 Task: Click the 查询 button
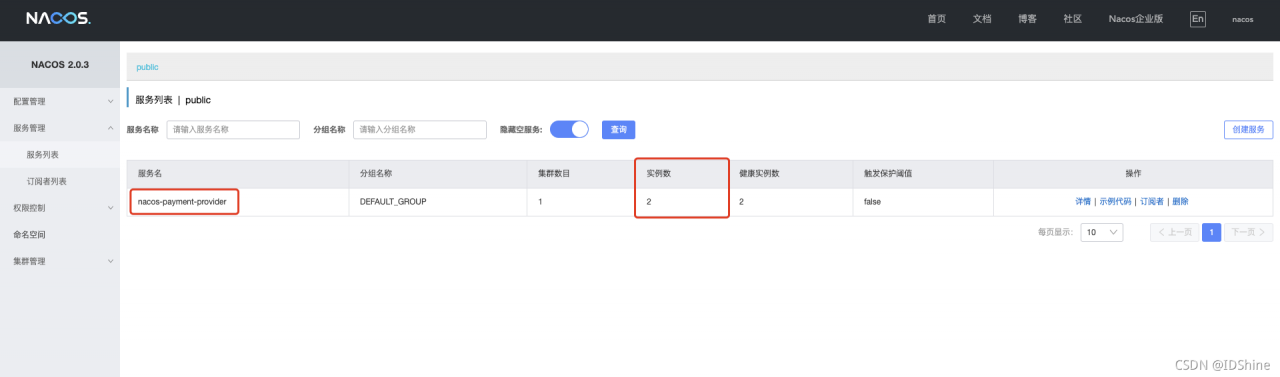point(618,129)
